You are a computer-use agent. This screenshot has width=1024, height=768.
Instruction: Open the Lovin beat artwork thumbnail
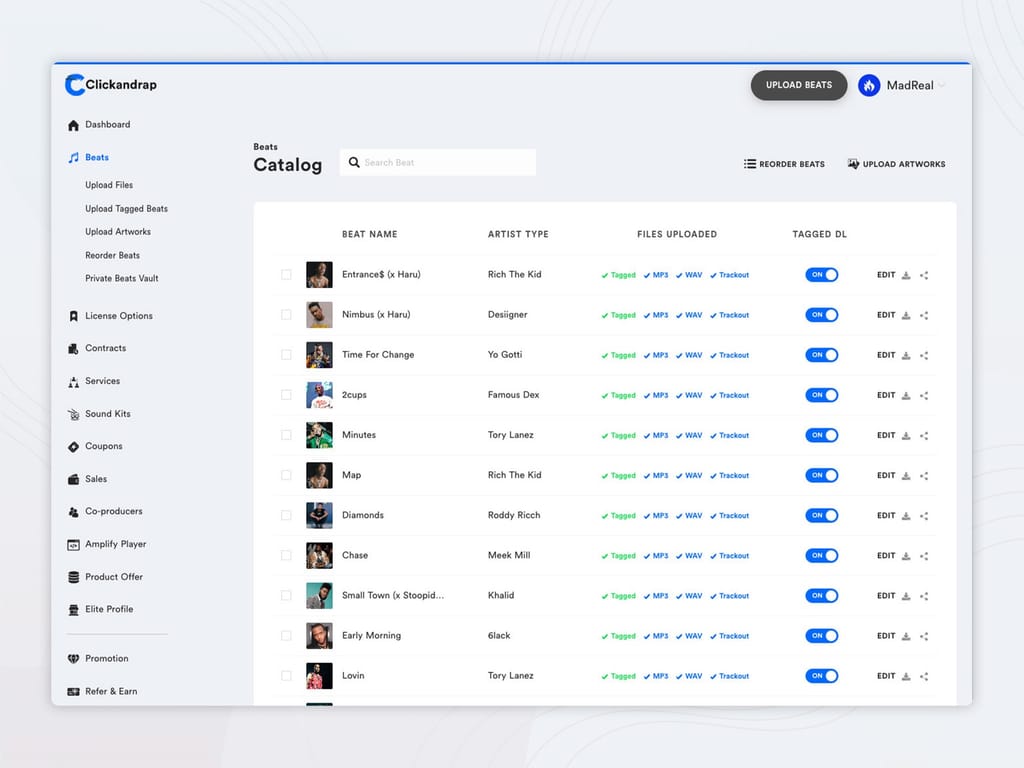pos(319,676)
